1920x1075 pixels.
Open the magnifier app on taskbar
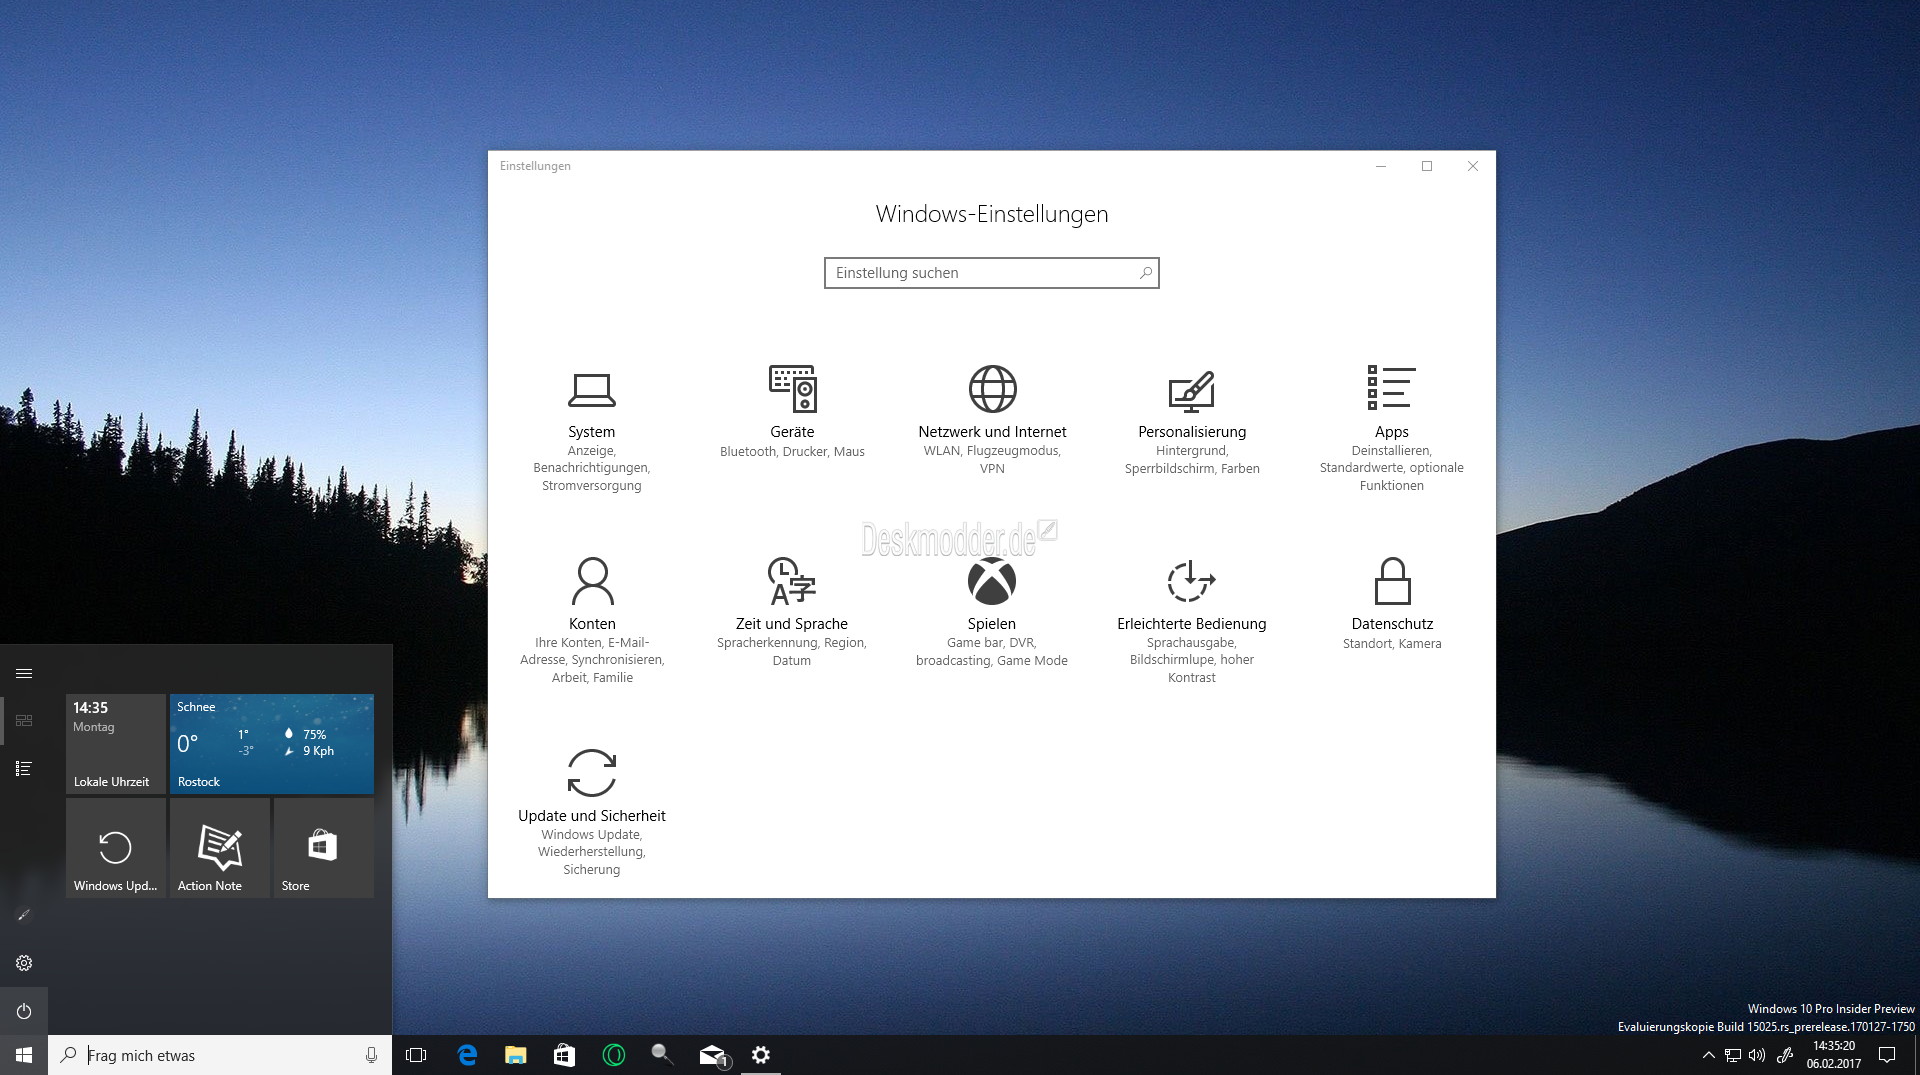661,1054
